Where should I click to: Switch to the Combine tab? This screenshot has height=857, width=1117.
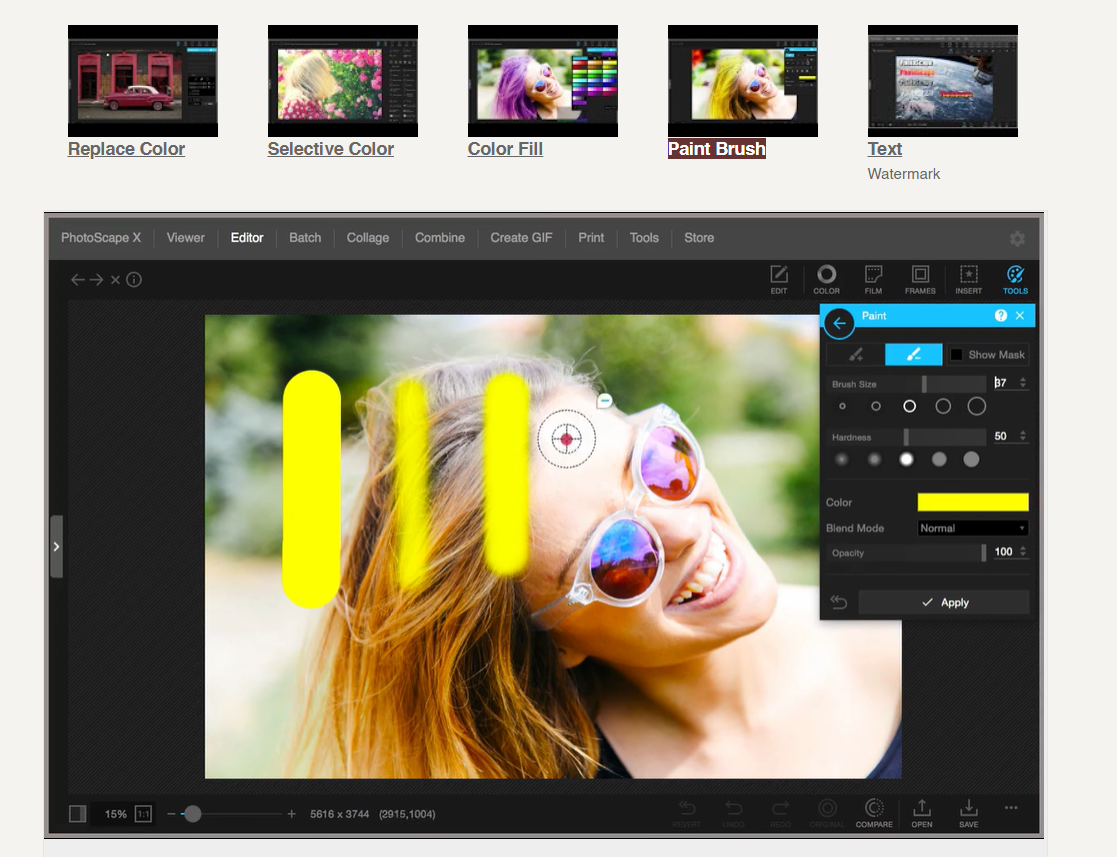[x=440, y=238]
